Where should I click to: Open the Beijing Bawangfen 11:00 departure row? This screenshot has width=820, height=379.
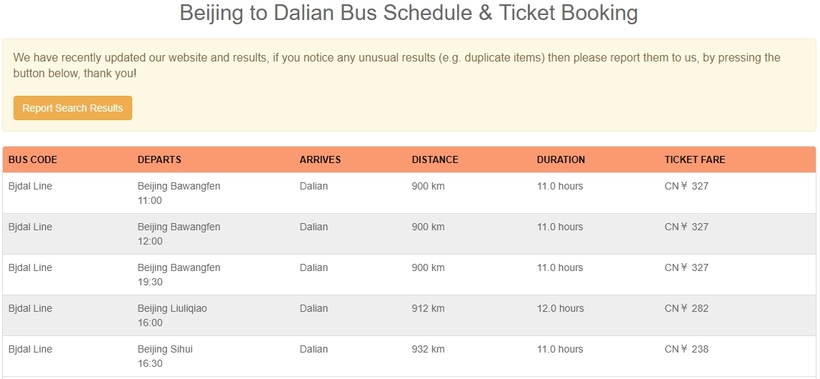coord(409,193)
